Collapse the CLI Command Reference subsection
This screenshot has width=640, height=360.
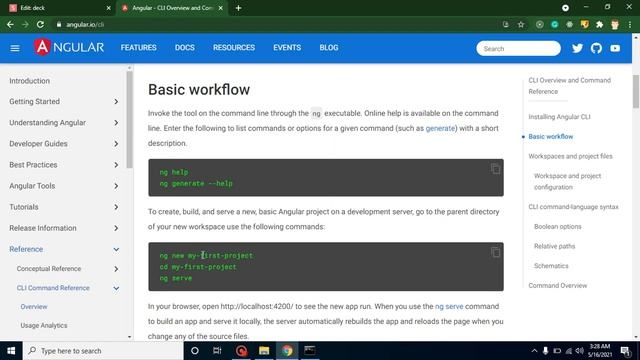116,288
